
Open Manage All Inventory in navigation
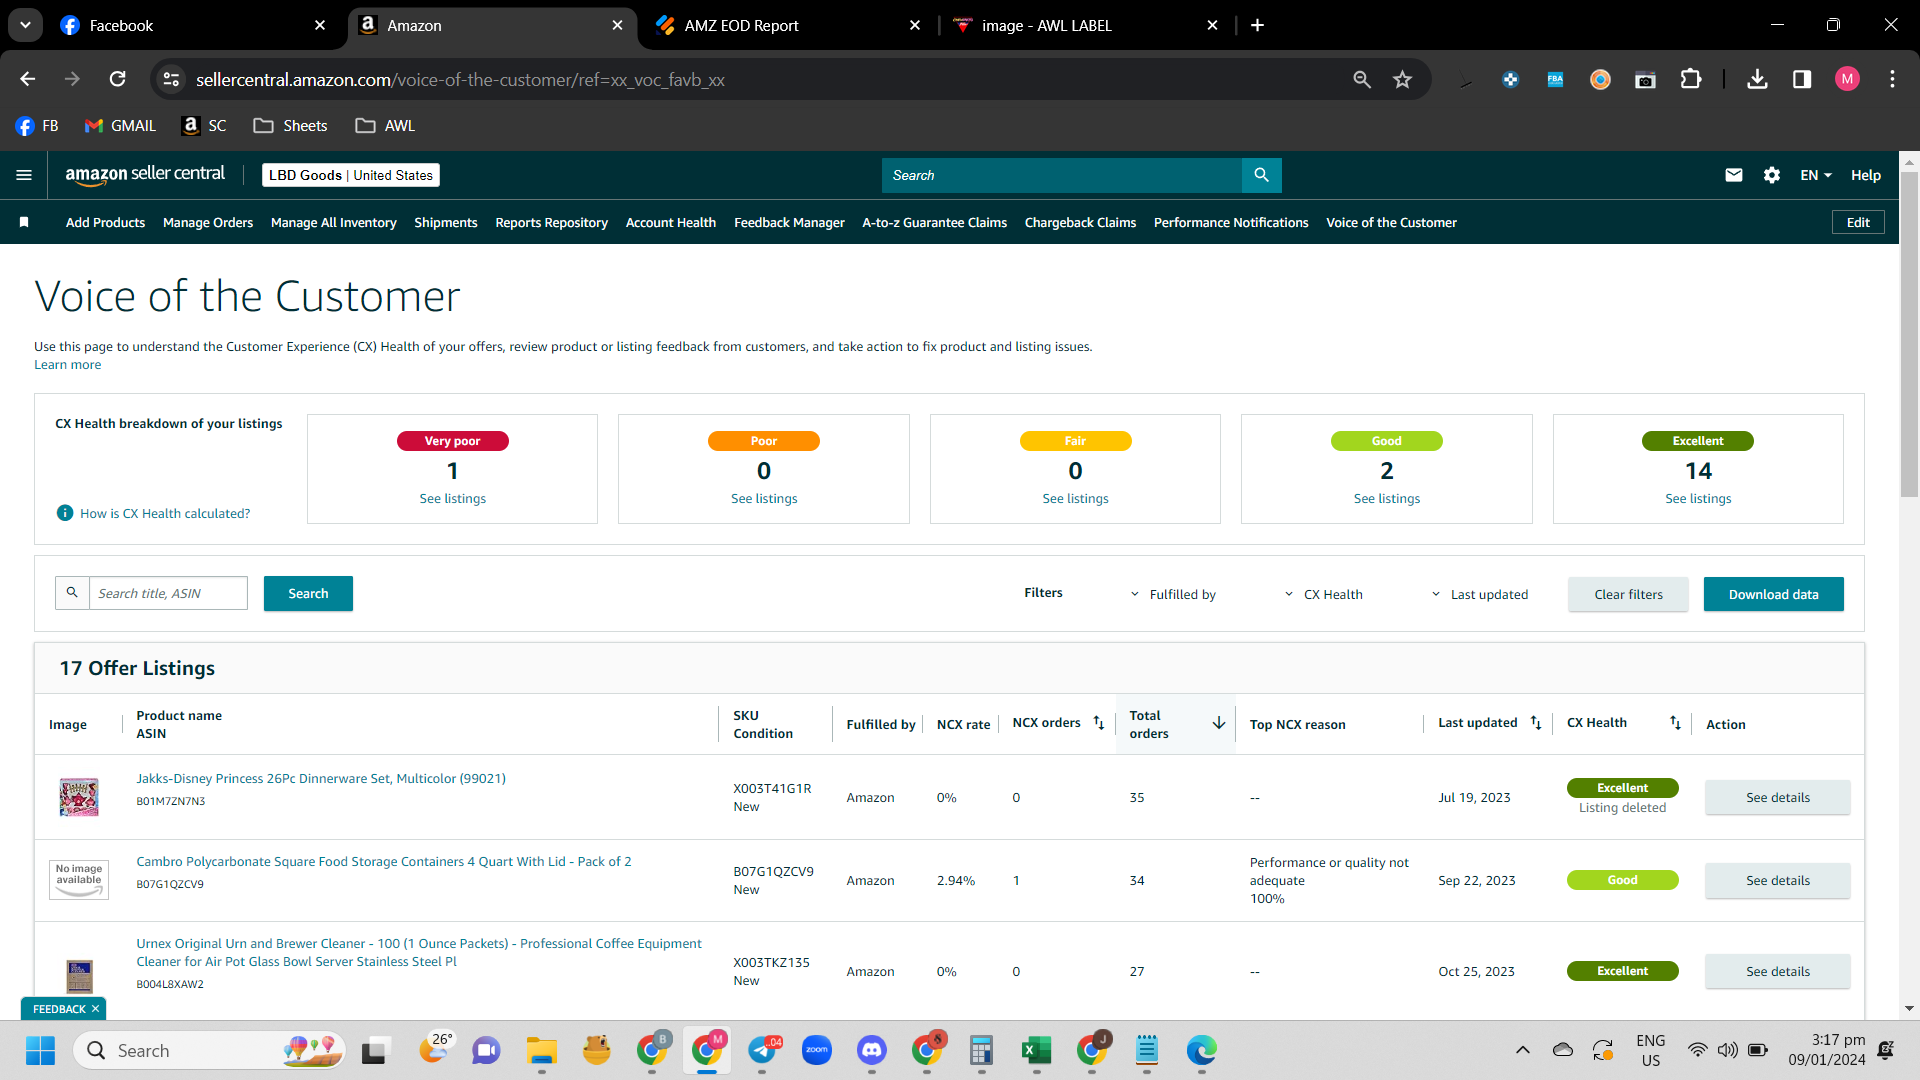point(334,222)
